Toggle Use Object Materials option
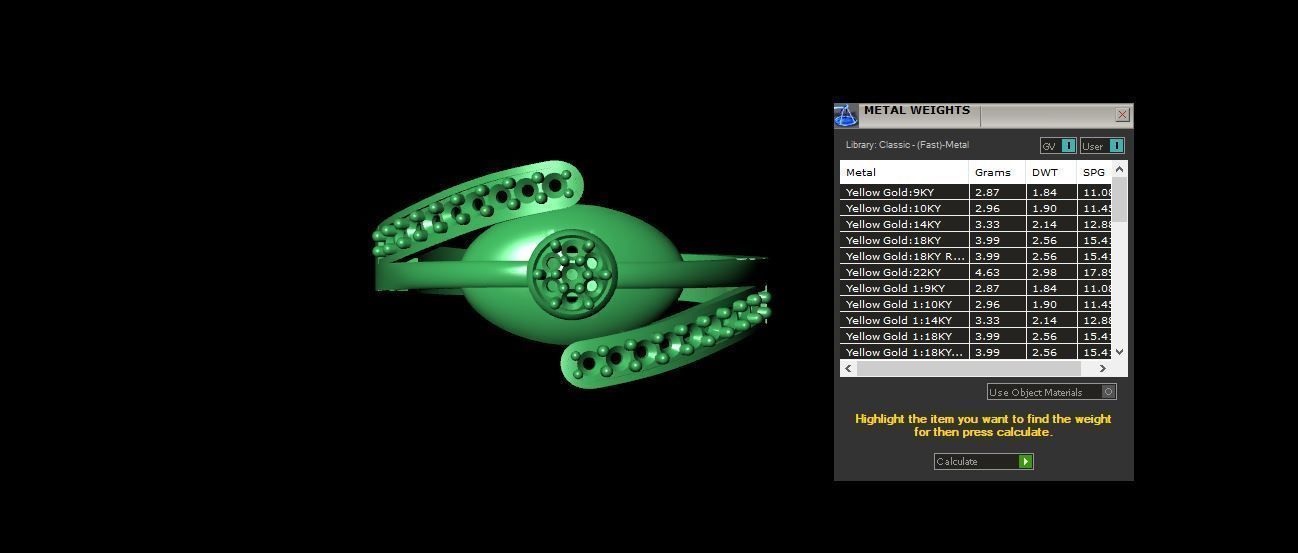This screenshot has height=553, width=1298. (1051, 392)
